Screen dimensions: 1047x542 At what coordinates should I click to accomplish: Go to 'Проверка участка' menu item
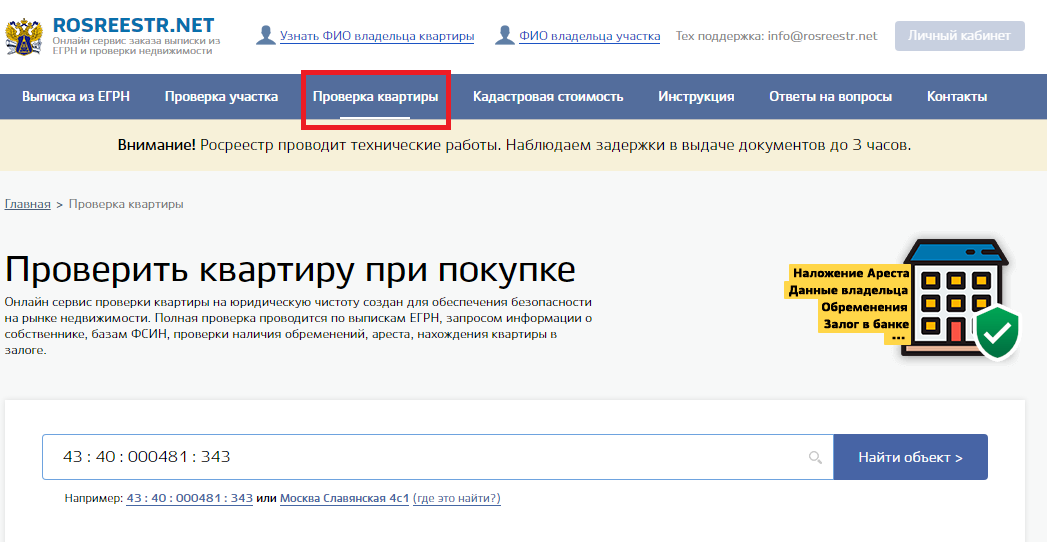click(221, 97)
